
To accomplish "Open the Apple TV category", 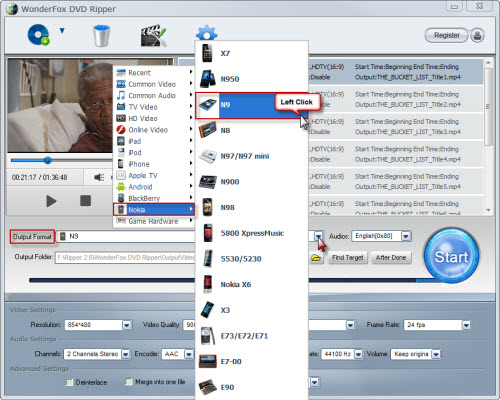I will pos(154,175).
